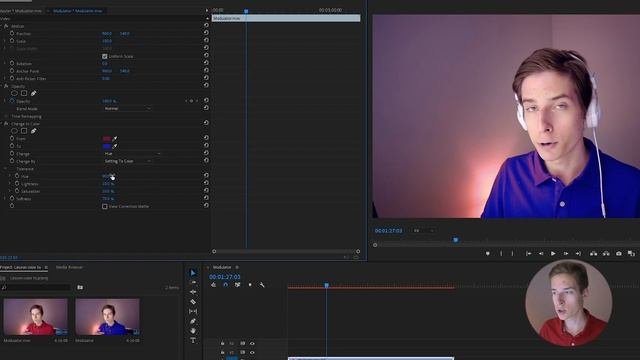Reset the Hue tolerance parameter
The height and width of the screenshot is (360, 640).
(x=206, y=176)
